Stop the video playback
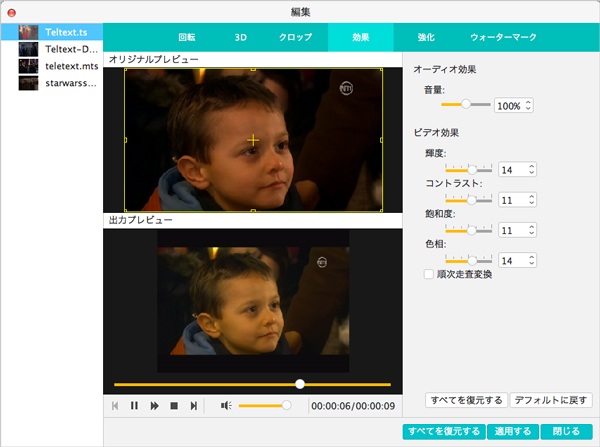Screen dimensions: 600x447 (174, 406)
